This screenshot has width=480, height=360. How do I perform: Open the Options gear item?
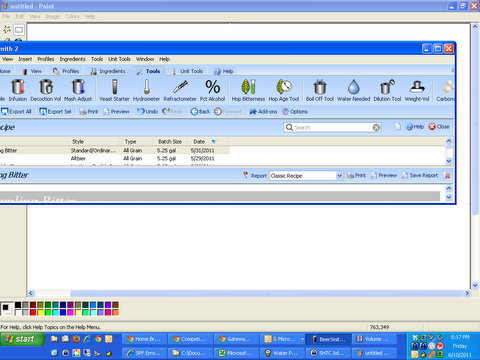pos(295,112)
